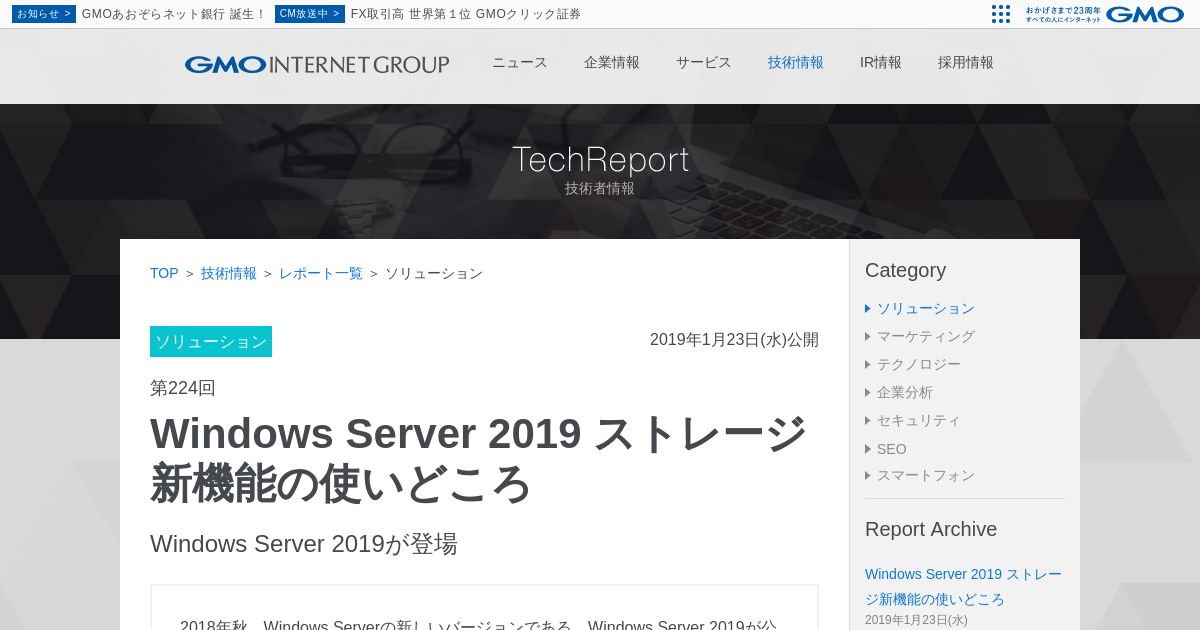Click the article title Windows Server 2019 ストレージ
The width and height of the screenshot is (1200, 630).
pyautogui.click(x=478, y=458)
